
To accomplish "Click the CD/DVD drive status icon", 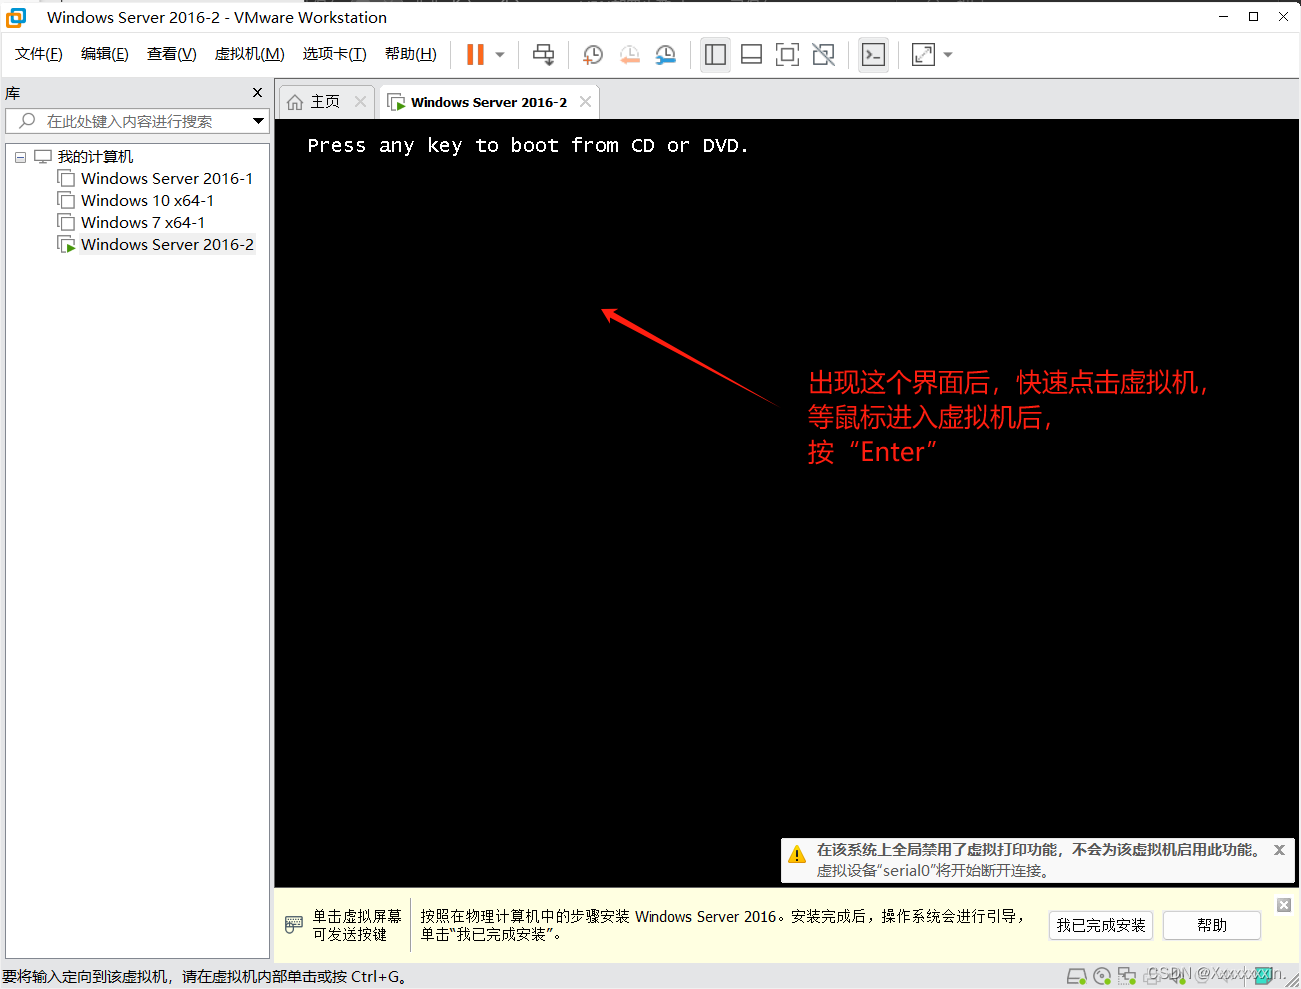I will pyautogui.click(x=1102, y=976).
